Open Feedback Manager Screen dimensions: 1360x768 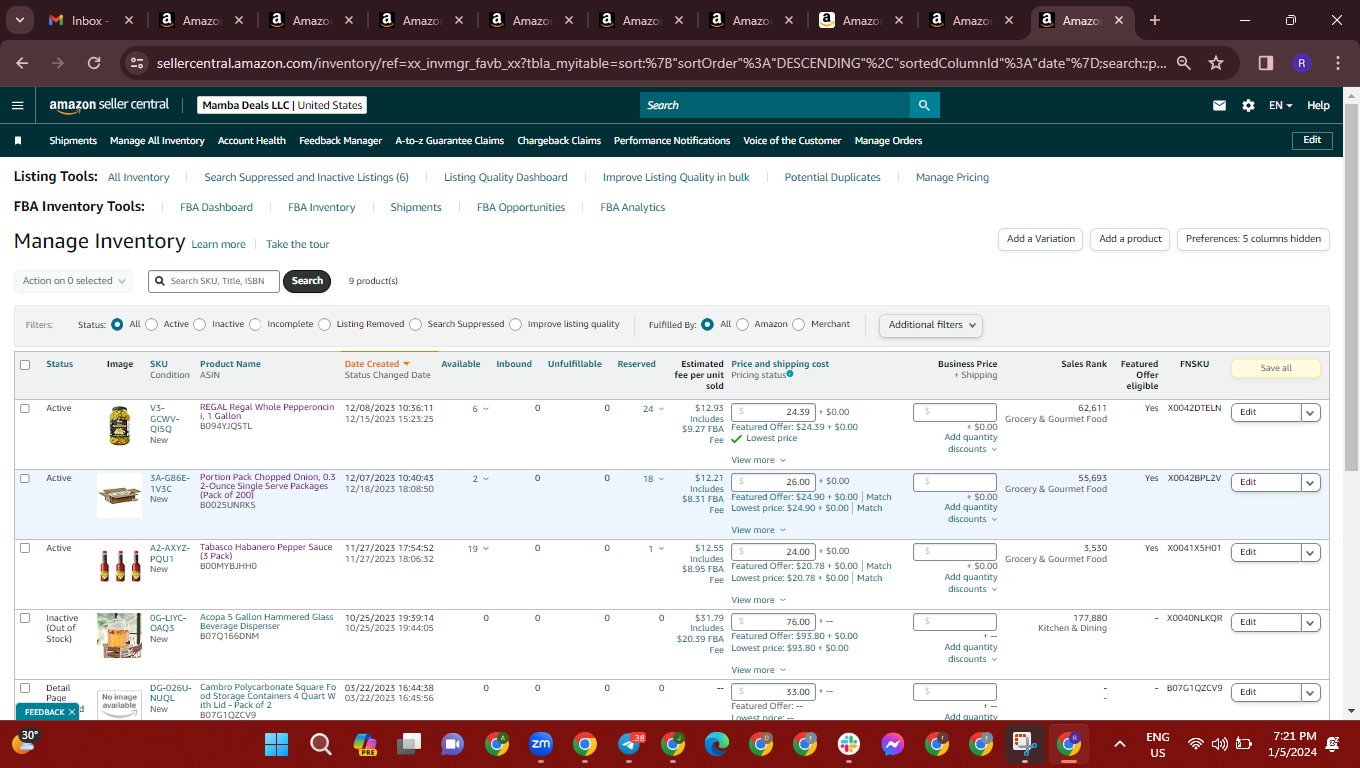click(x=340, y=141)
